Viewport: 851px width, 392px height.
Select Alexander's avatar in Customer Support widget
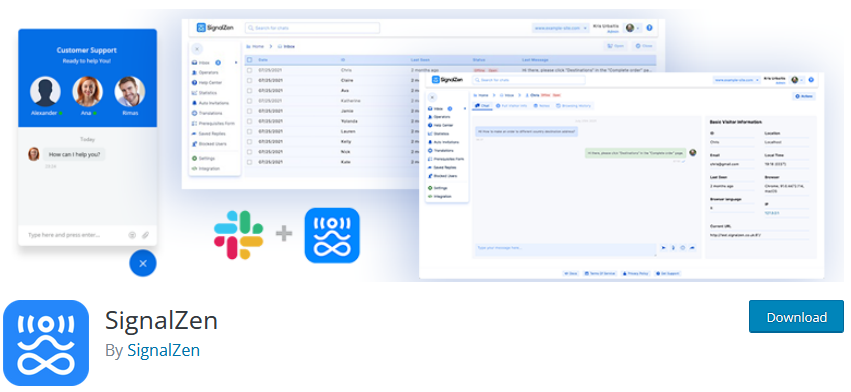[45, 91]
